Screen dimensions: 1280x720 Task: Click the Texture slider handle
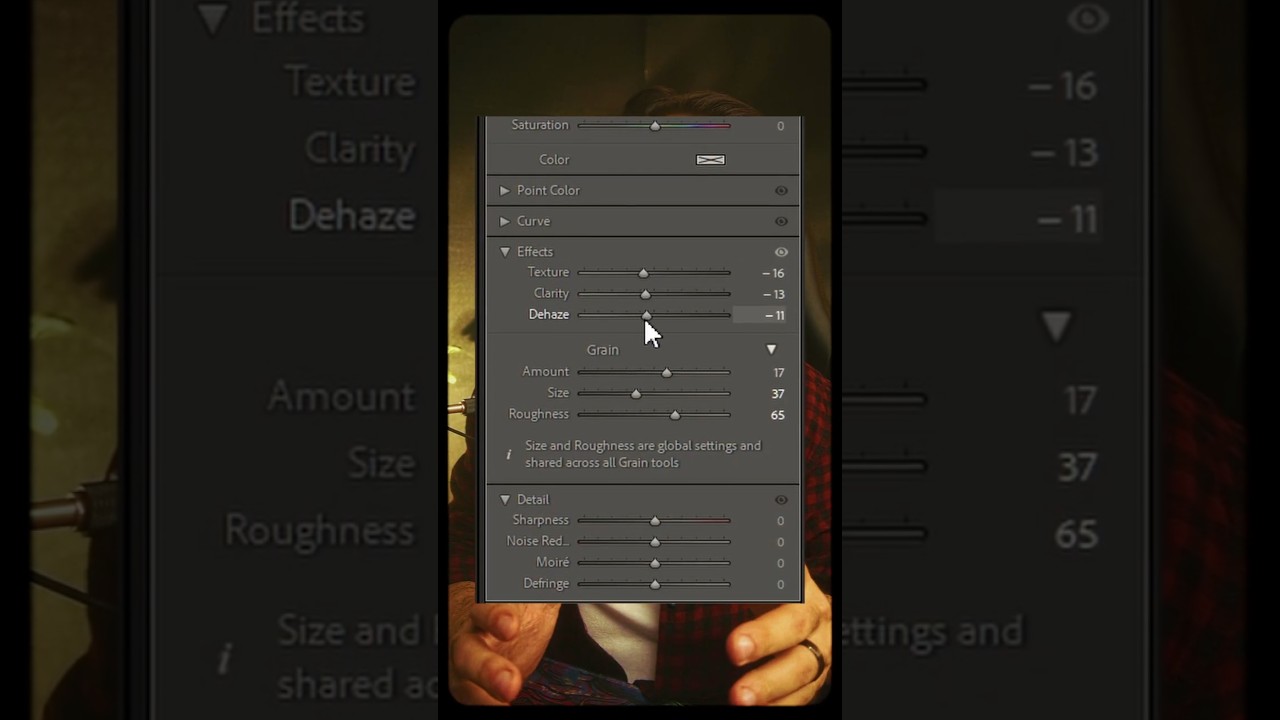643,273
